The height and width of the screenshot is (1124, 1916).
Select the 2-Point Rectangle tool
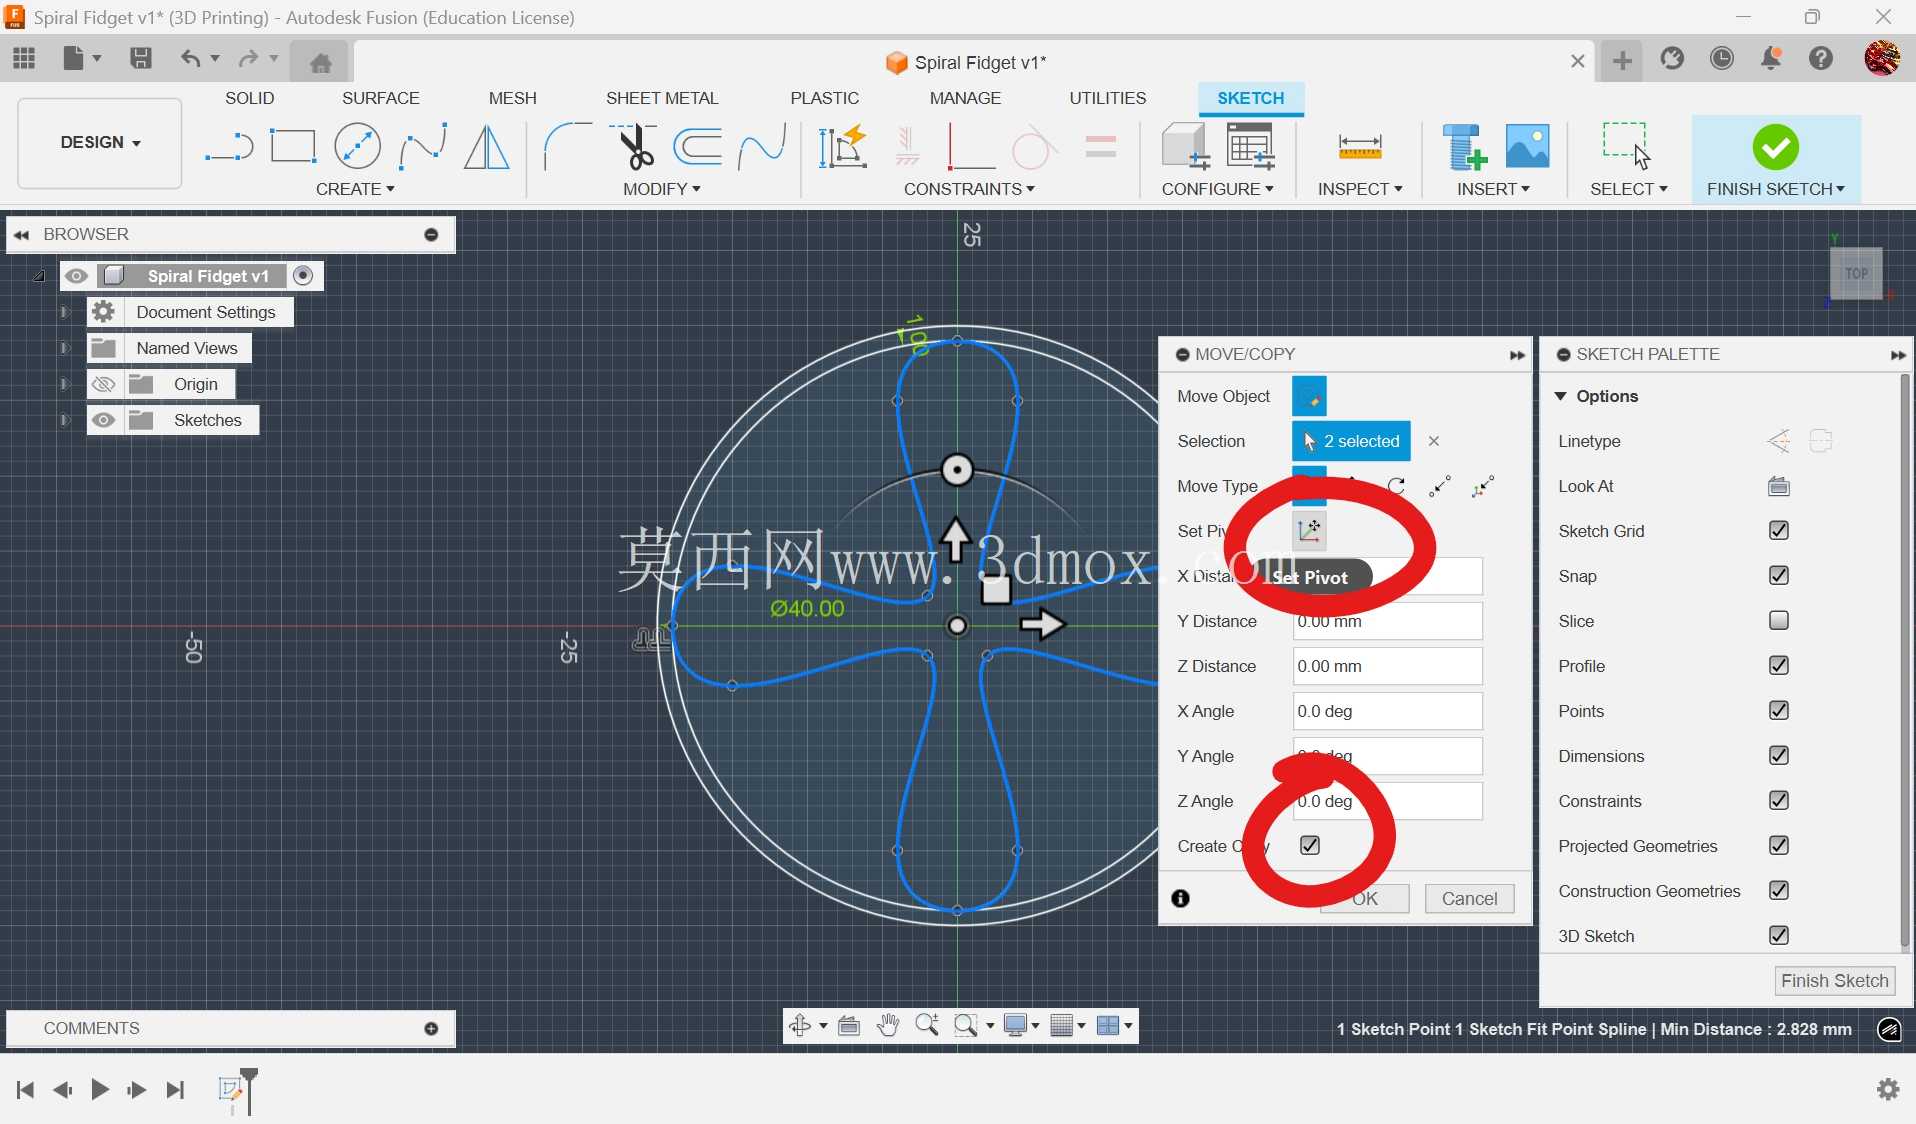tap(293, 147)
